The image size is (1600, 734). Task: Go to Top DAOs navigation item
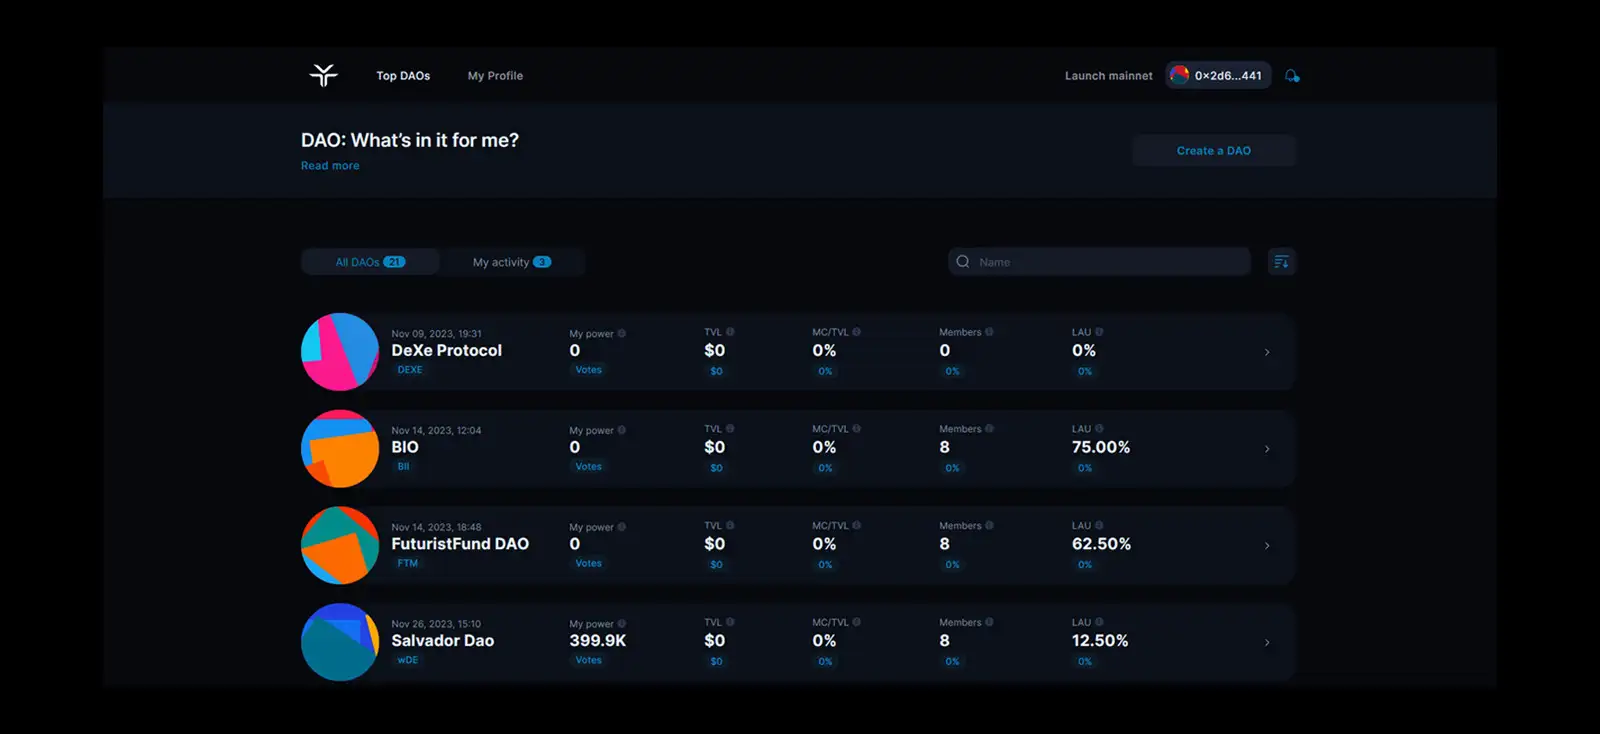[x=403, y=76]
